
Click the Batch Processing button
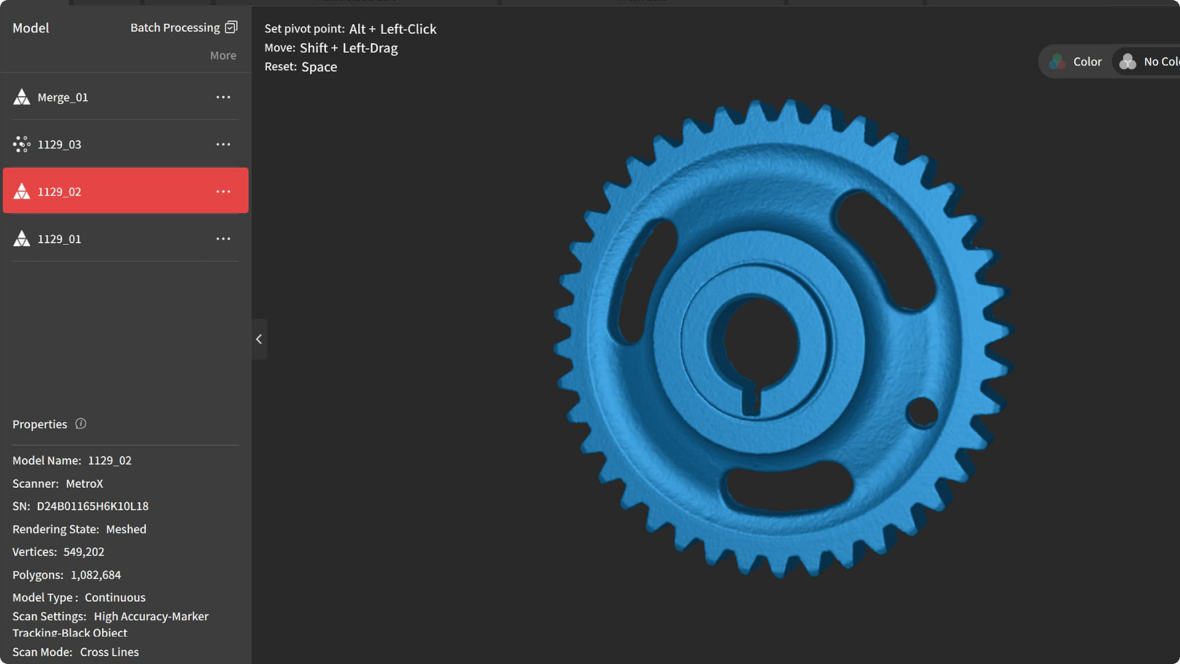point(175,27)
